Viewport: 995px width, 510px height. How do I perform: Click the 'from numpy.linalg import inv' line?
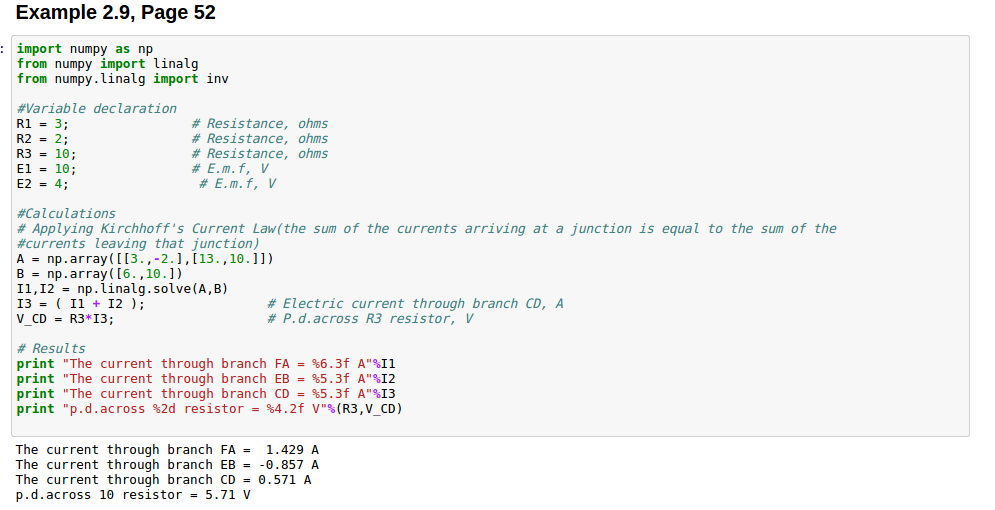click(122, 79)
